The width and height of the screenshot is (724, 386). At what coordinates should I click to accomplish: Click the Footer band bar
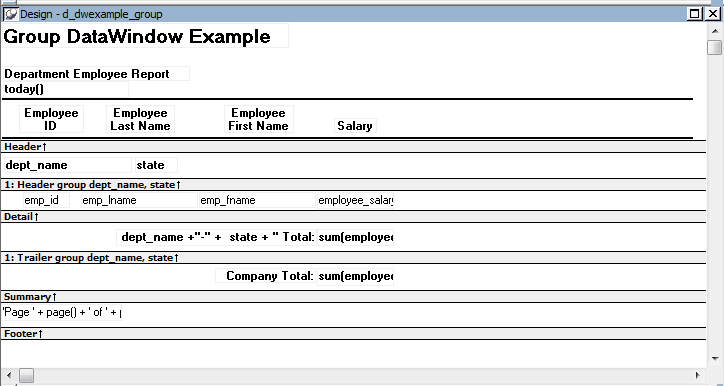pos(354,333)
